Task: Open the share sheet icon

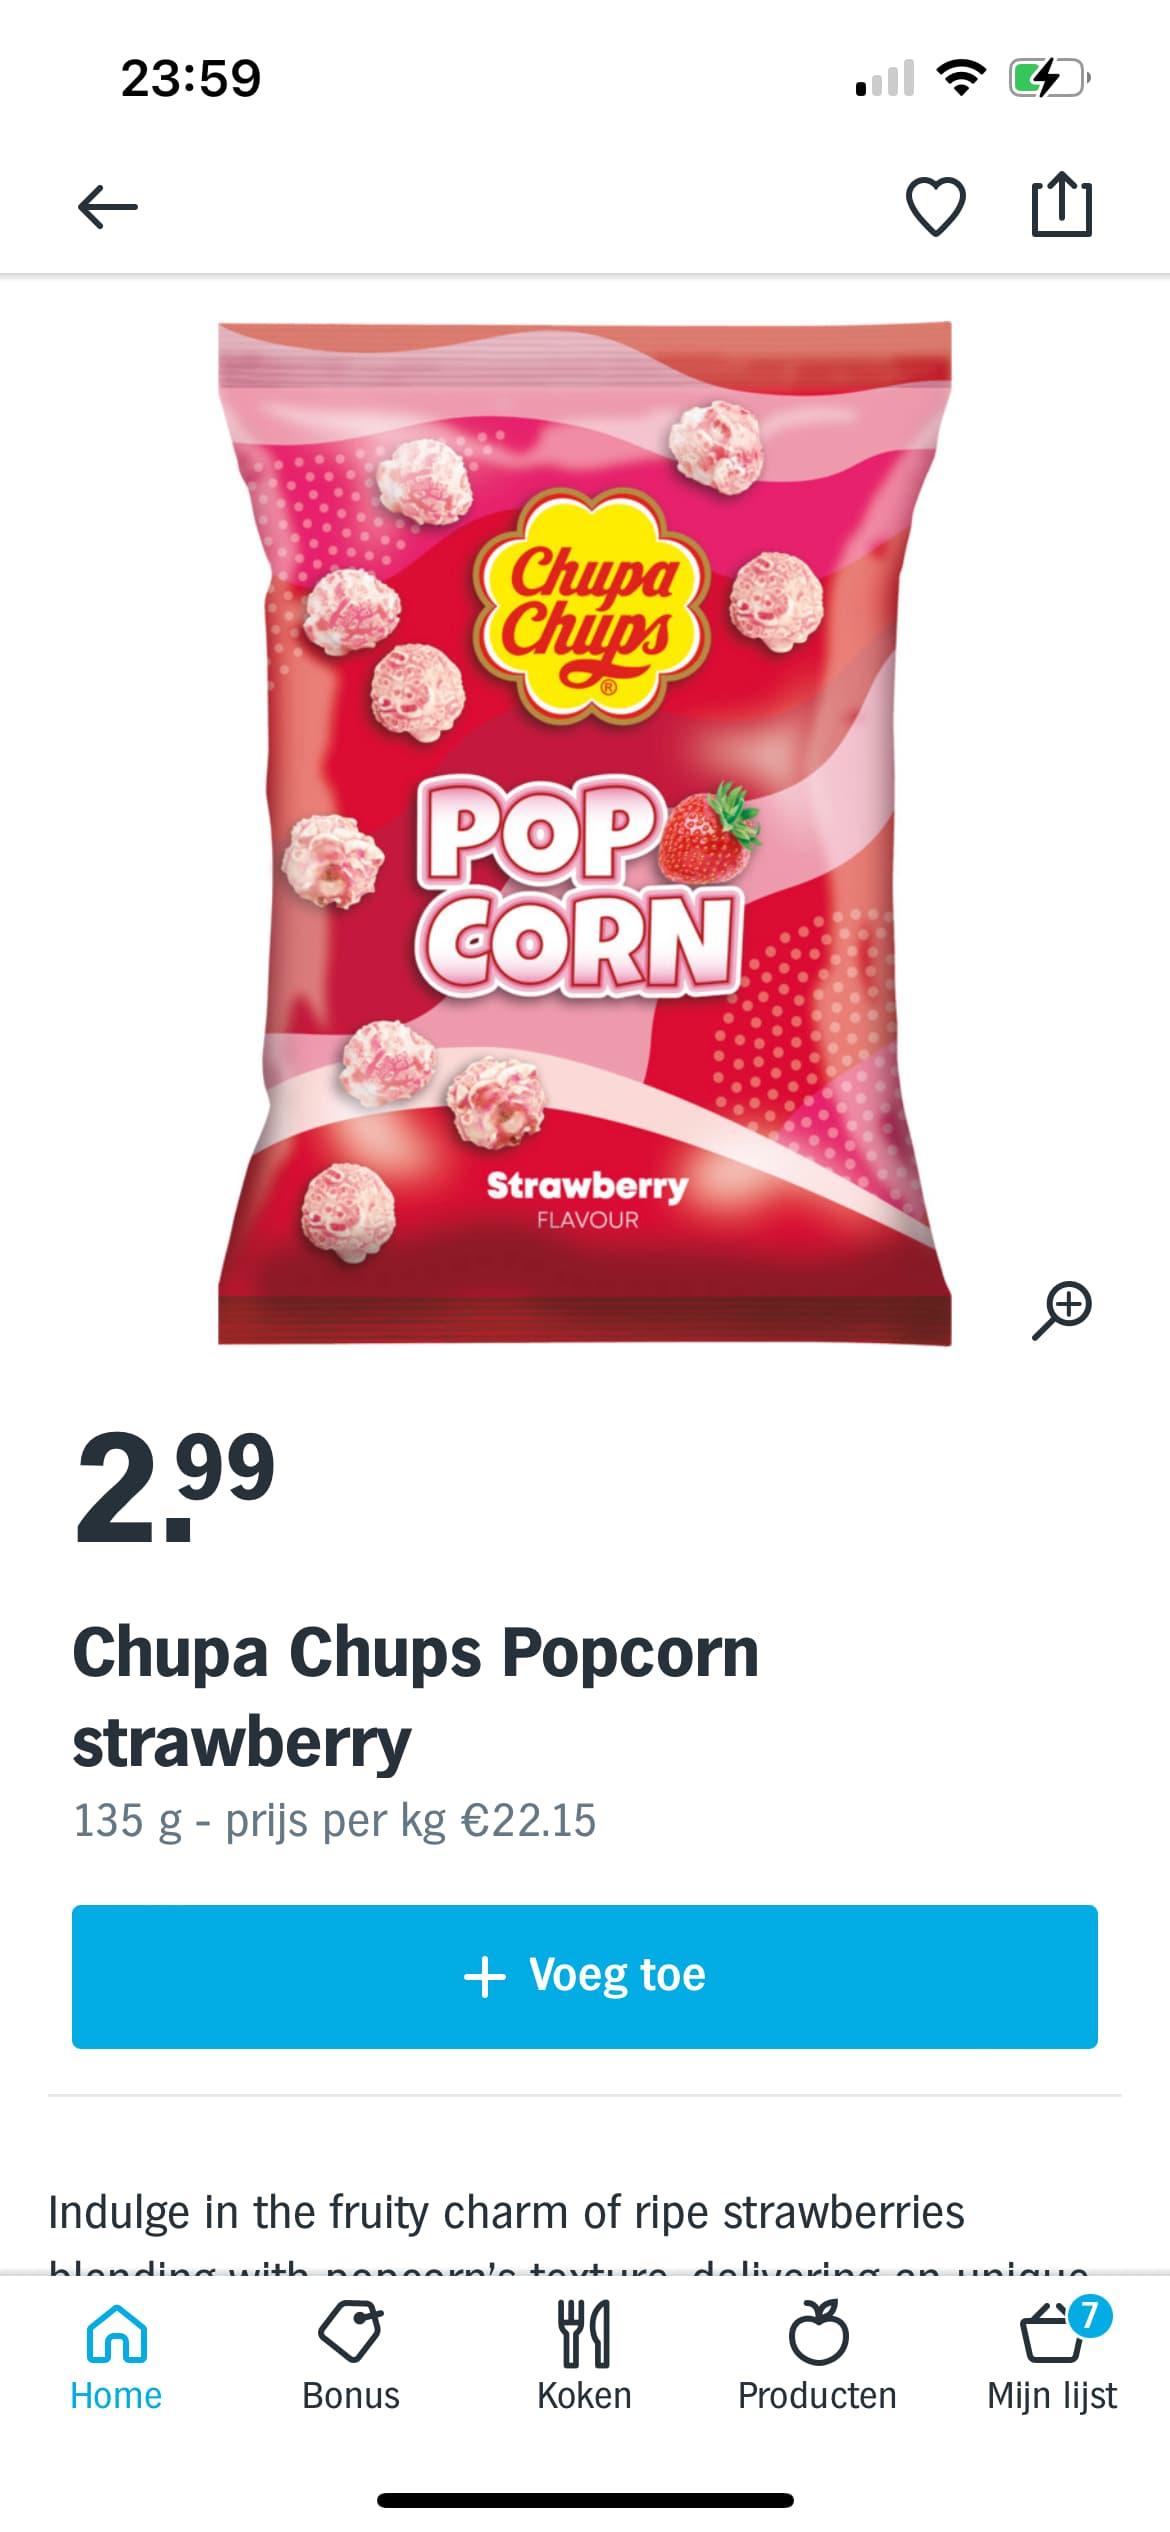Action: (1061, 205)
